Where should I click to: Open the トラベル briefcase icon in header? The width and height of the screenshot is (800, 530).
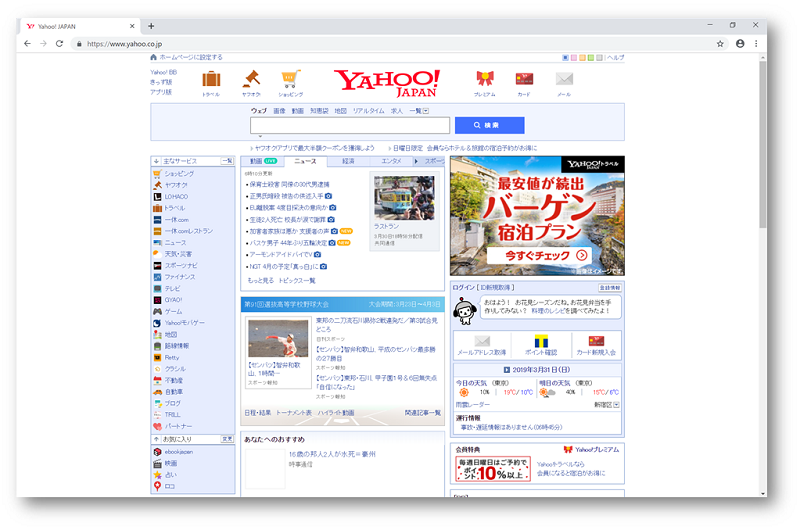(211, 80)
